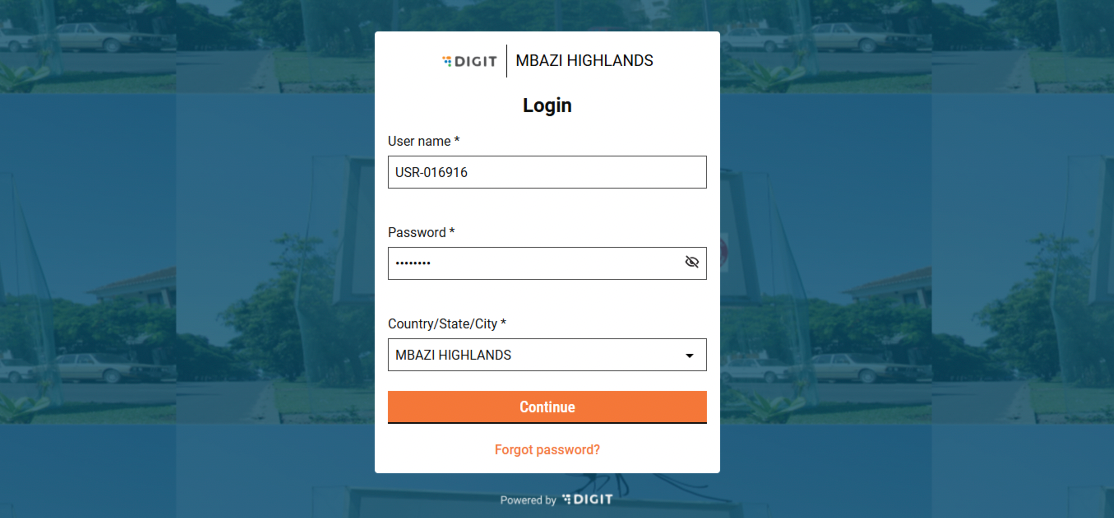Click the User name * label
Image resolution: width=1114 pixels, height=518 pixels.
[x=423, y=141]
